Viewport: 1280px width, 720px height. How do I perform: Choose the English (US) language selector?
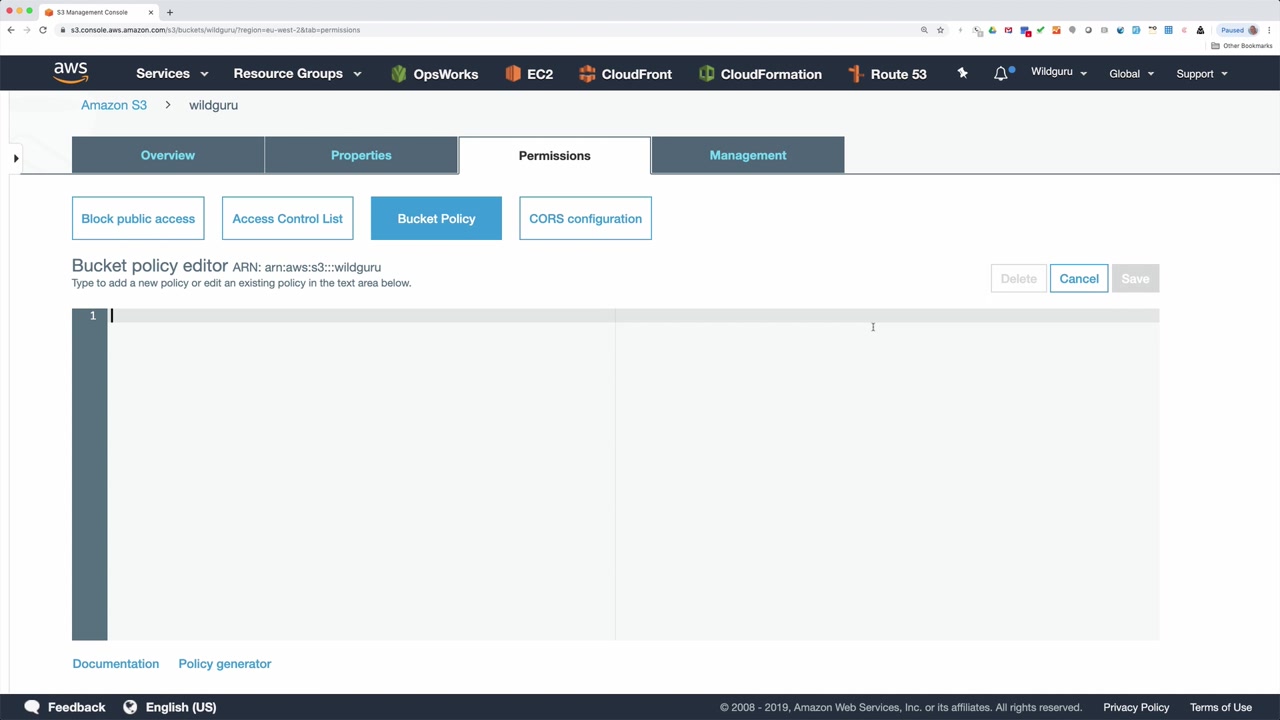click(181, 707)
